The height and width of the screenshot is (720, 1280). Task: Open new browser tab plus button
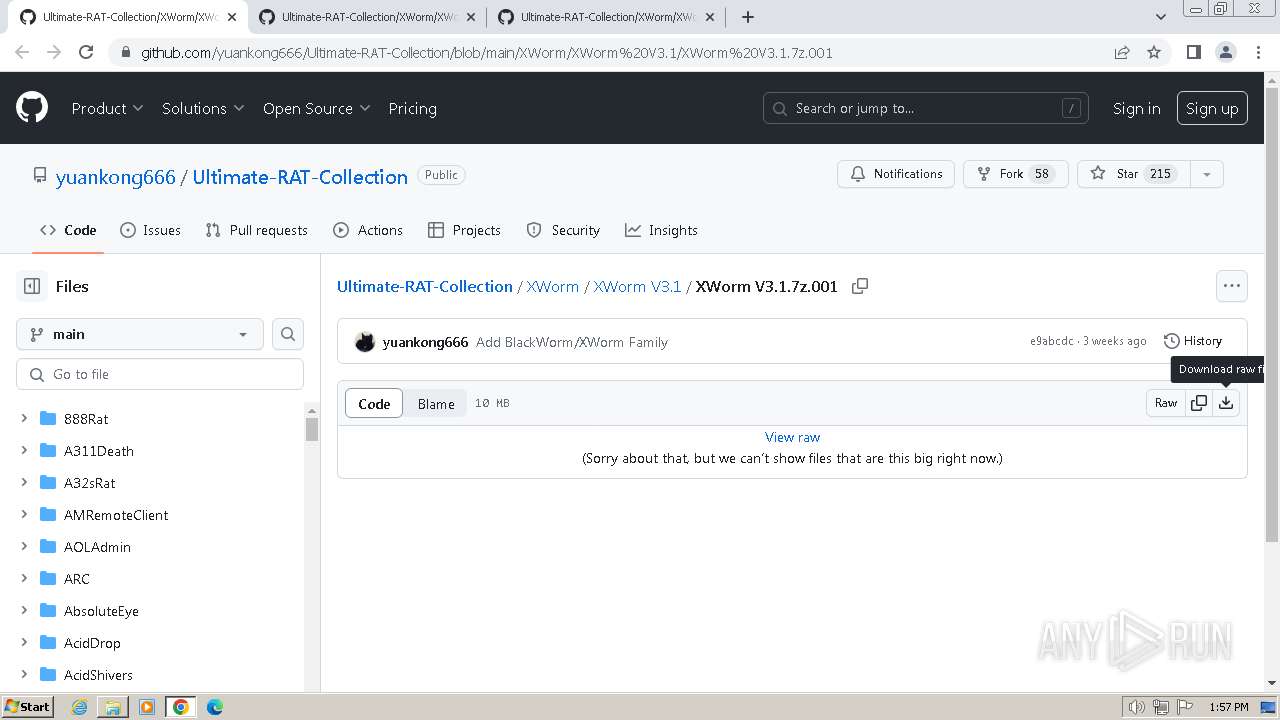(x=748, y=17)
